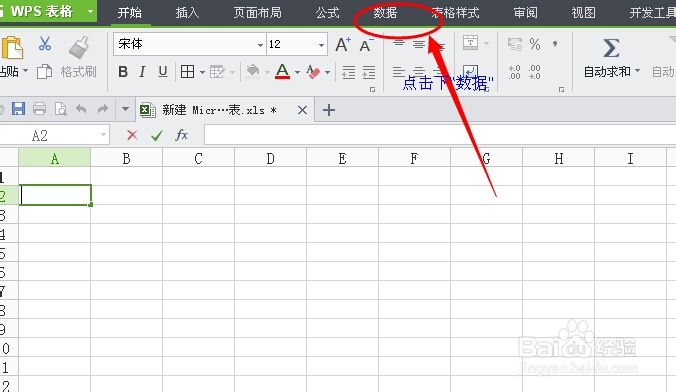The image size is (676, 392).
Task: Open the font size dropdown
Action: click(322, 45)
